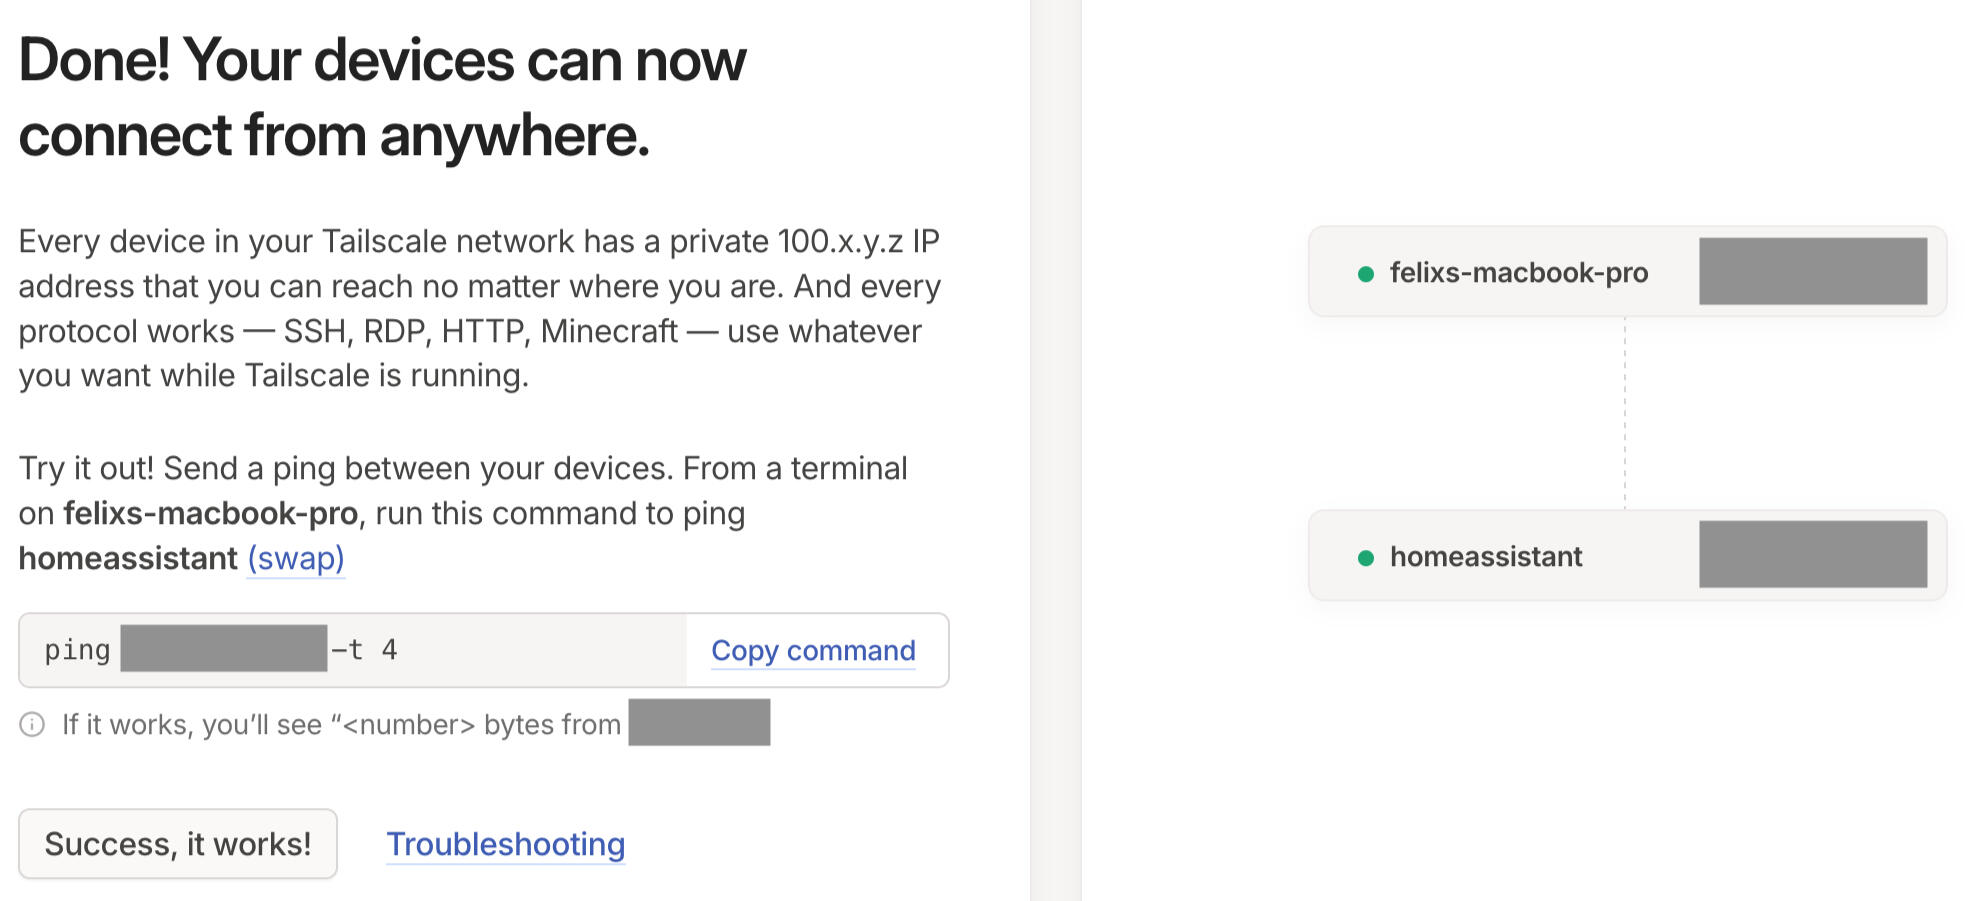This screenshot has width=1965, height=901.
Task: Click the hidden IP address on the felixs-macbook-pro card
Action: 1812,271
